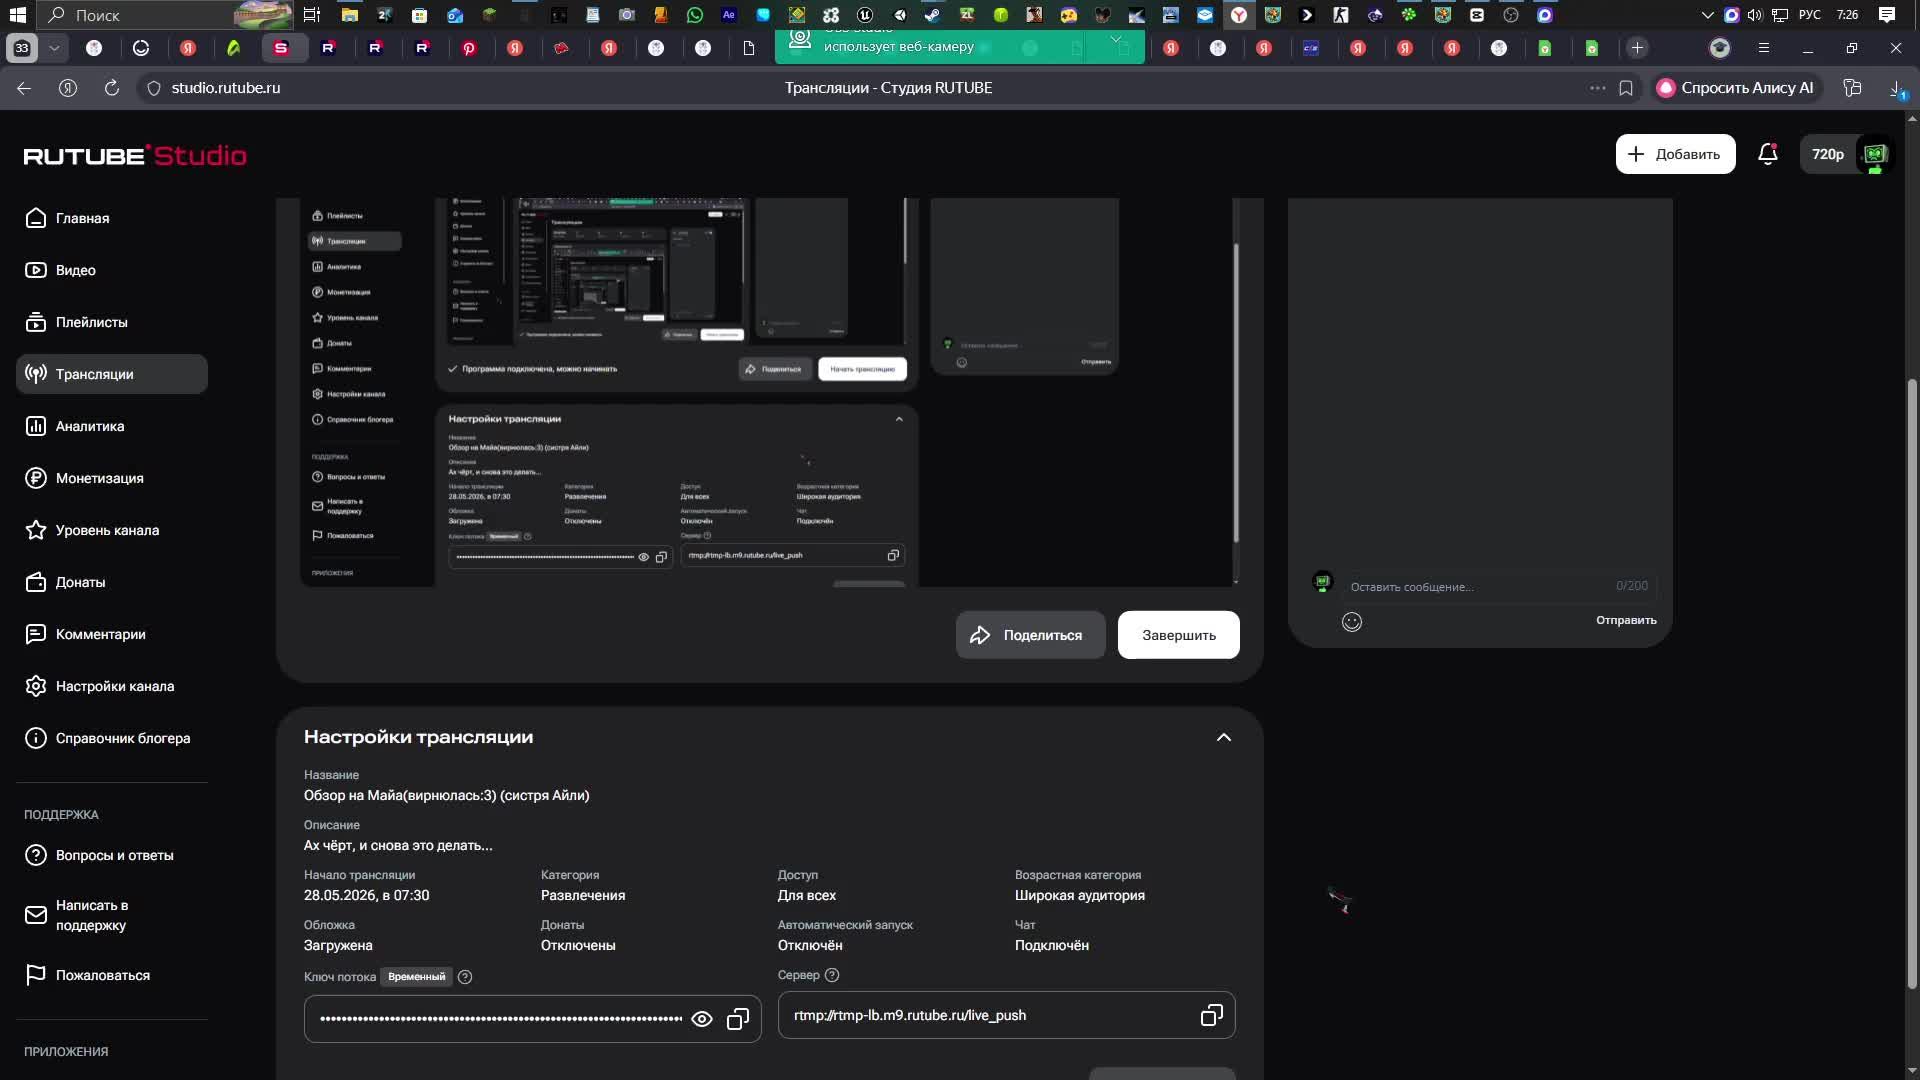The image size is (1920, 1080).
Task: Open browser downloads
Action: (1897, 88)
